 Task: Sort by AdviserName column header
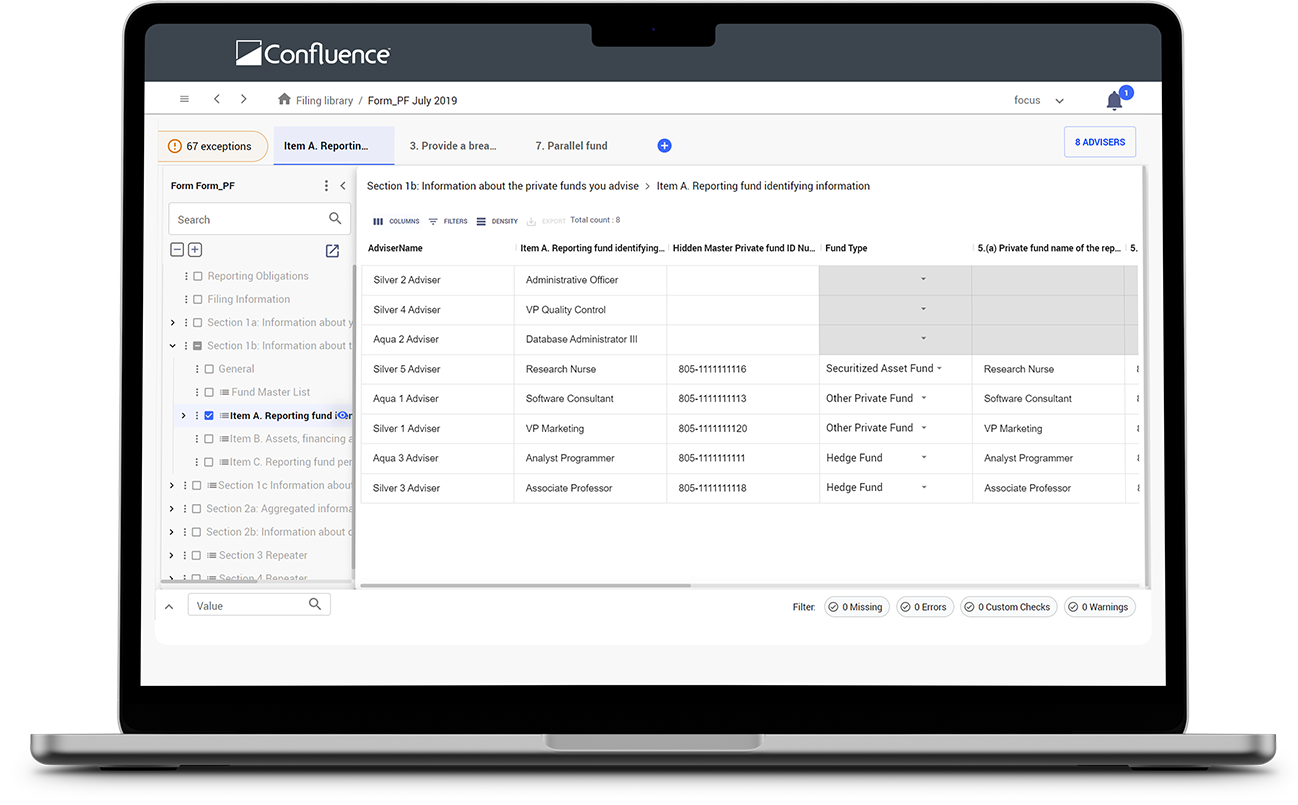click(x=395, y=248)
